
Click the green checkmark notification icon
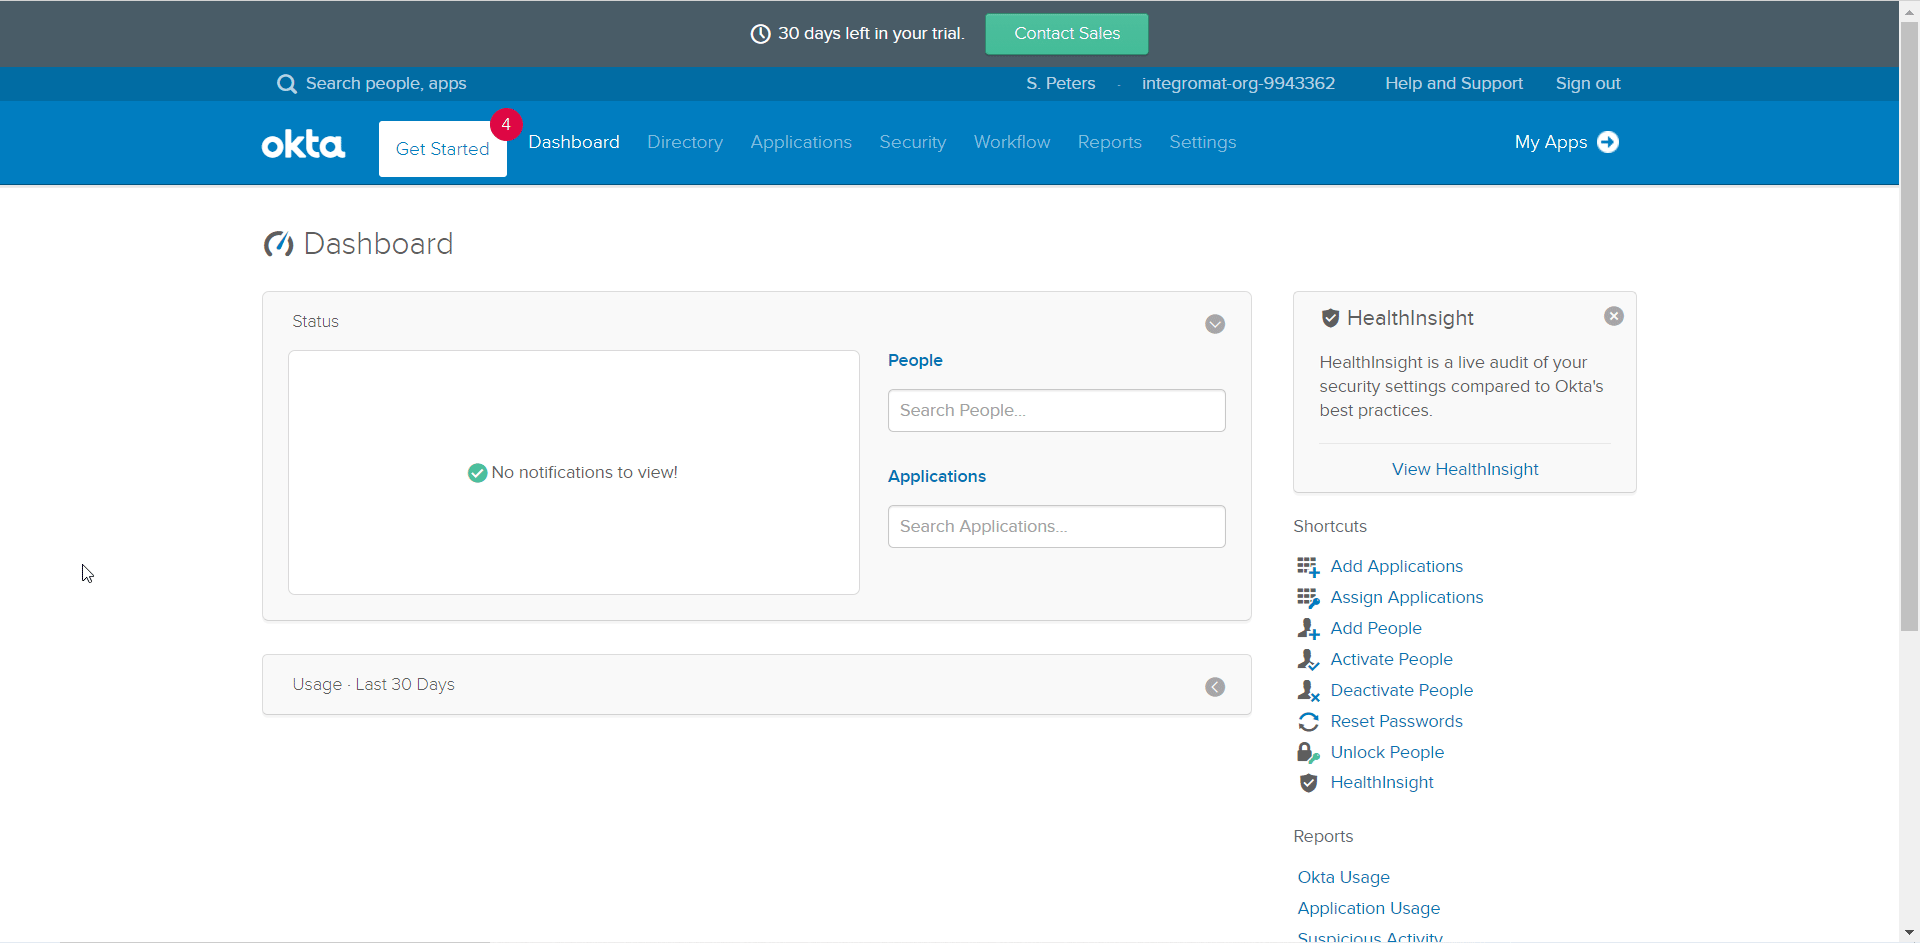[x=477, y=473]
